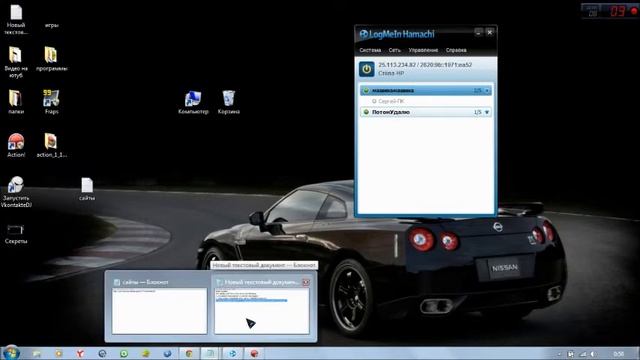Select the Корзина recycle bin icon
The height and width of the screenshot is (360, 640).
[229, 102]
